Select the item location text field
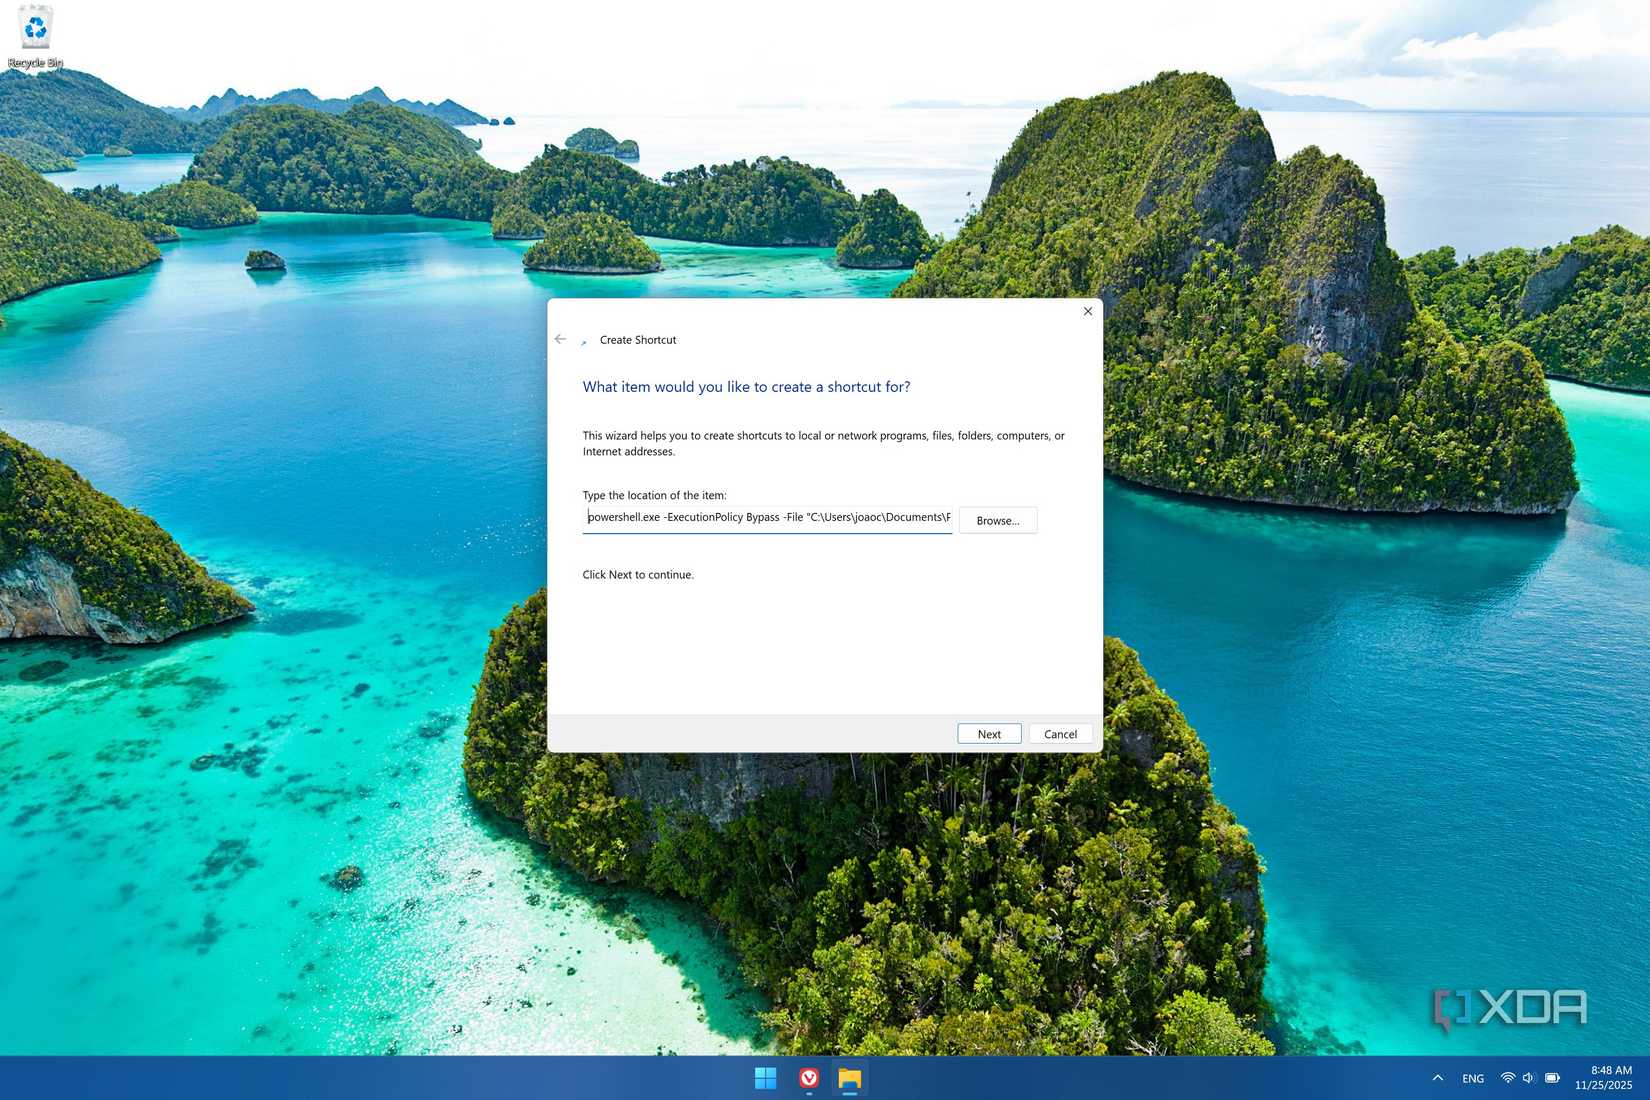 767,517
